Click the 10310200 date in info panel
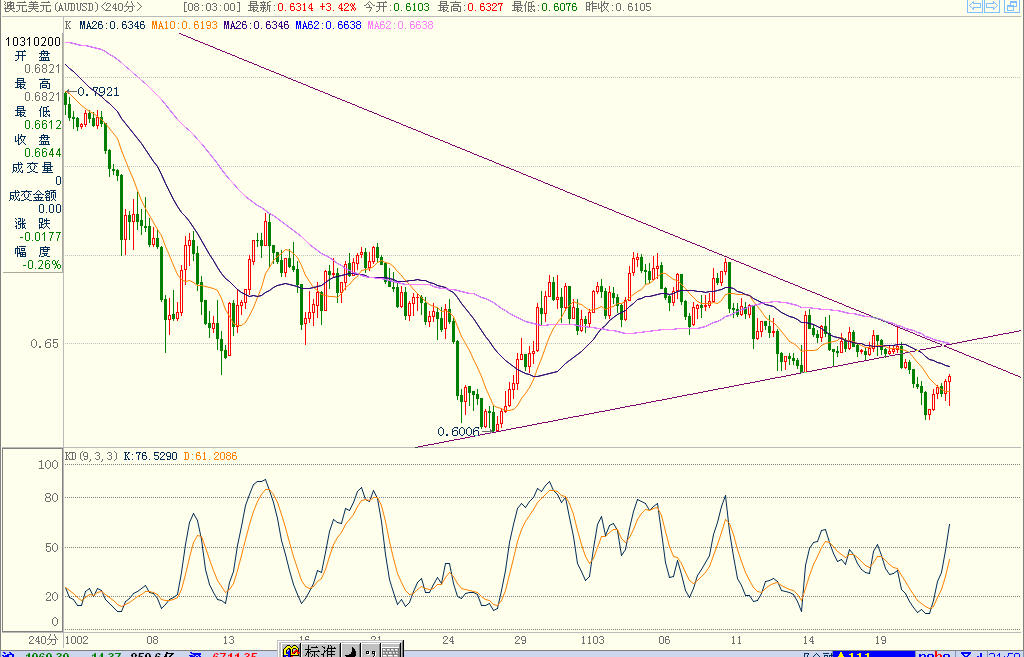Image resolution: width=1024 pixels, height=657 pixels. 33,42
